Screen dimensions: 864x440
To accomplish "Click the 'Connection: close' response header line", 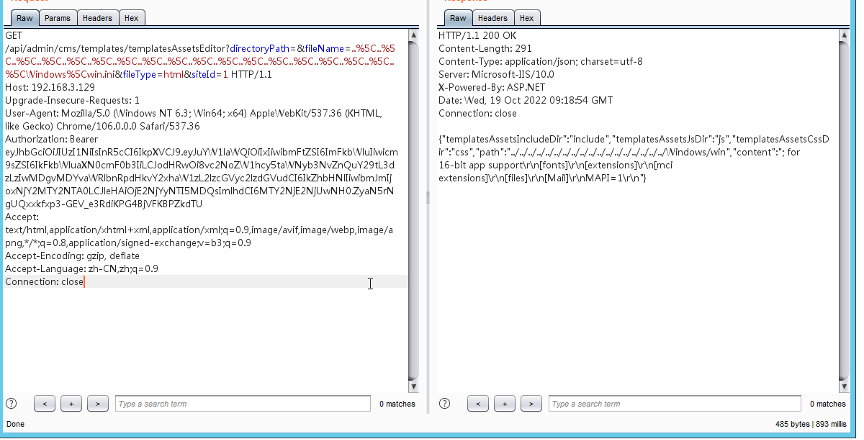I will [x=477, y=113].
